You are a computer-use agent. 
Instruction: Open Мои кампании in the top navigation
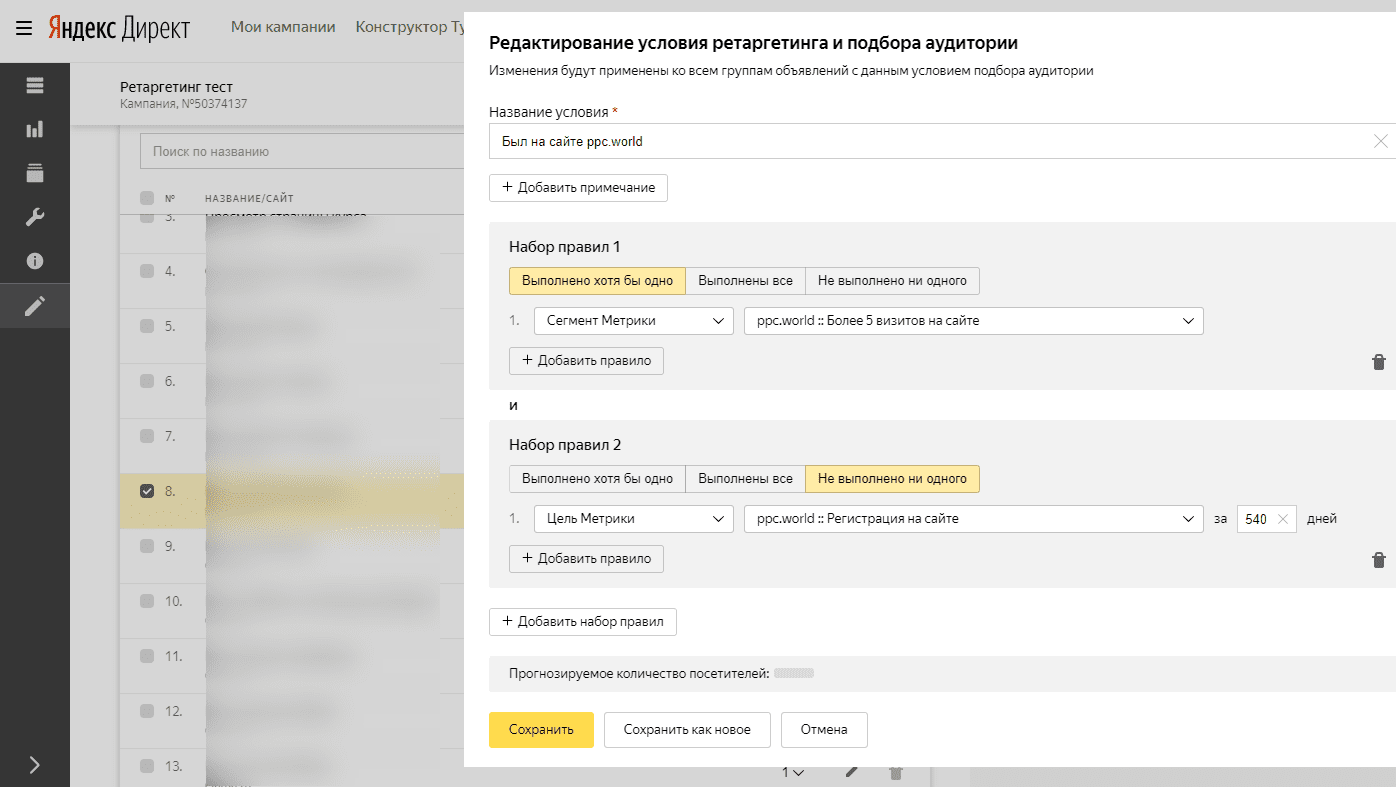click(283, 27)
